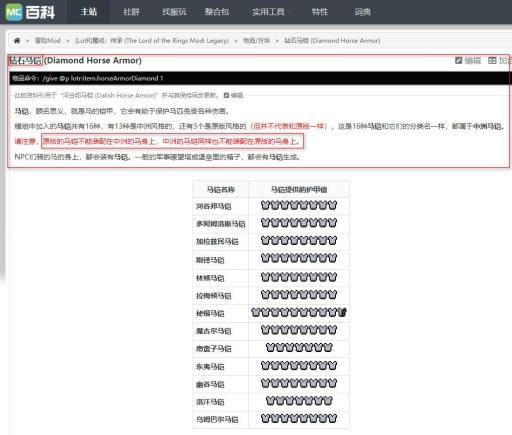
Task: Select the 河谷邦马铠 table row name
Action: point(213,206)
